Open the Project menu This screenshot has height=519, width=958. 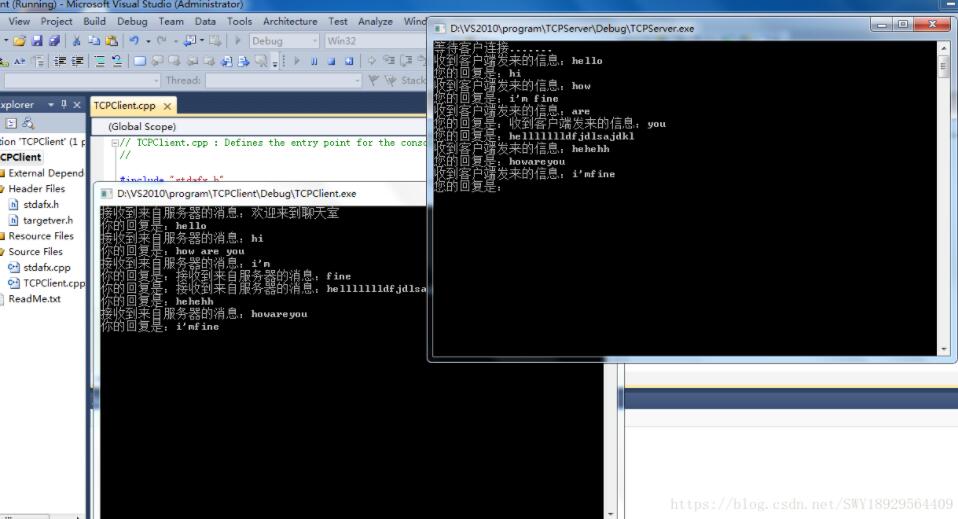[56, 21]
